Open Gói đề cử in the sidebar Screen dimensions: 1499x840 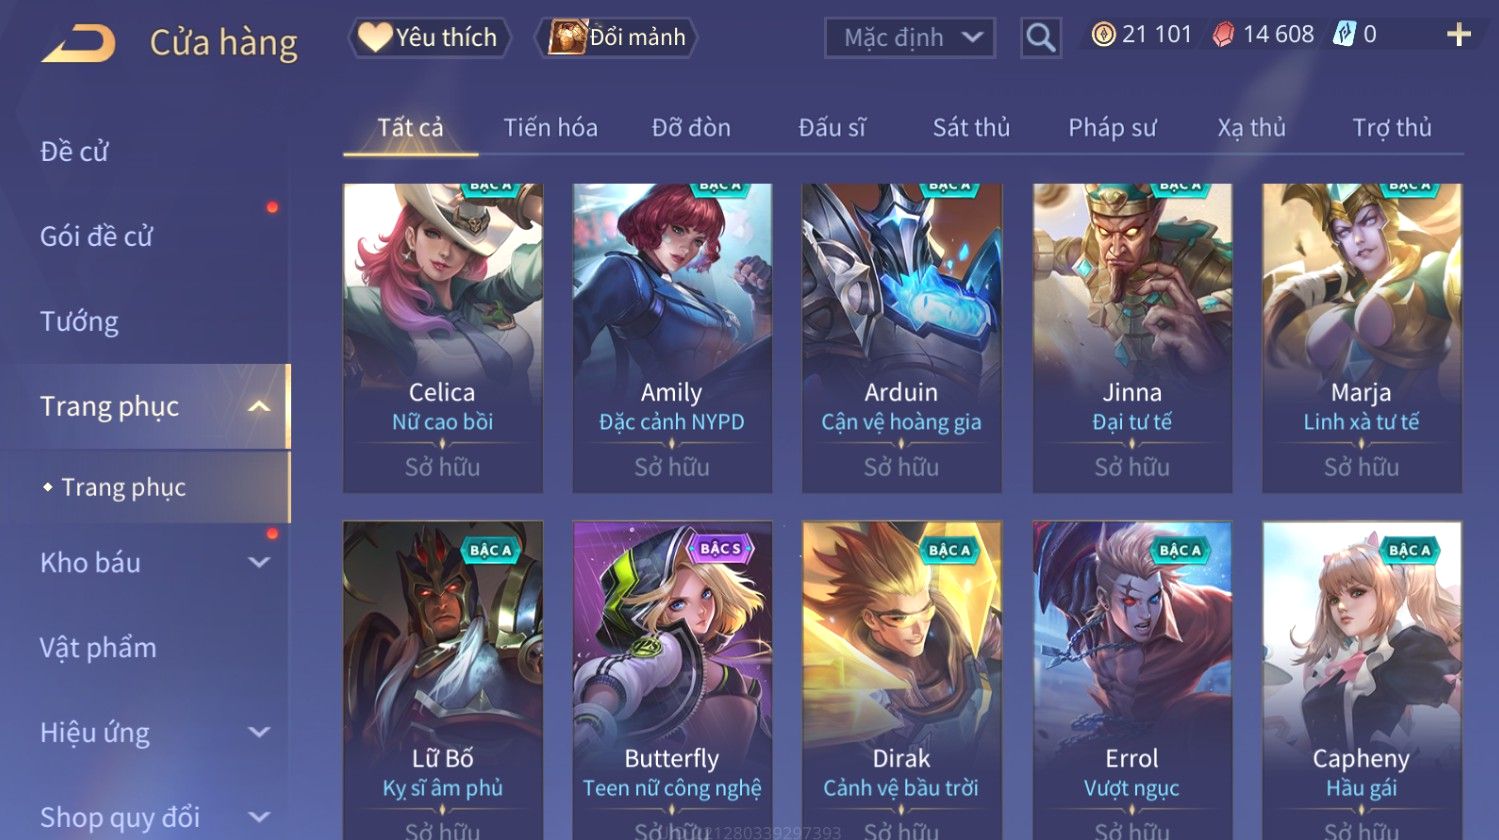[96, 237]
